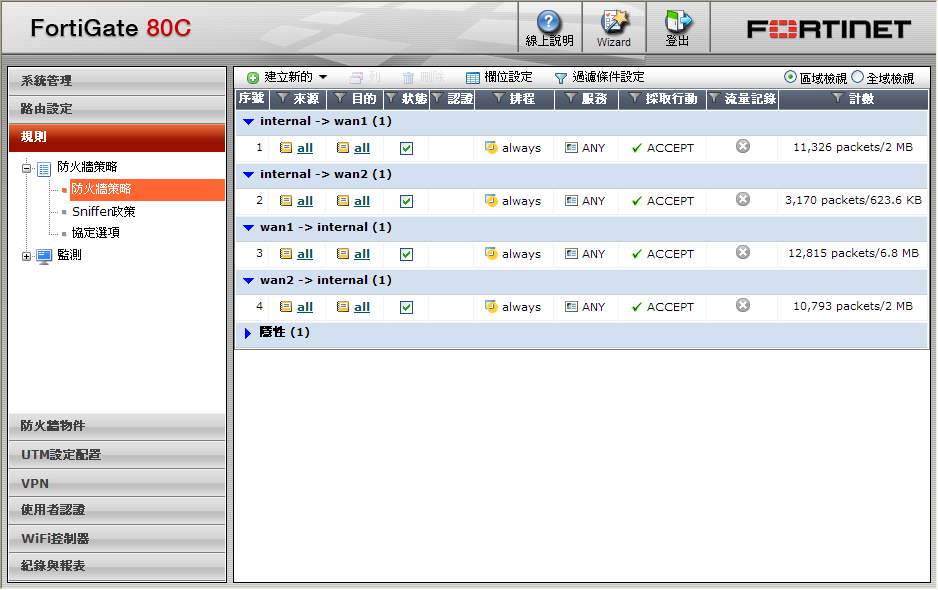Expand the 隱性 implicit policy section
The image size is (938, 590).
click(x=249, y=333)
